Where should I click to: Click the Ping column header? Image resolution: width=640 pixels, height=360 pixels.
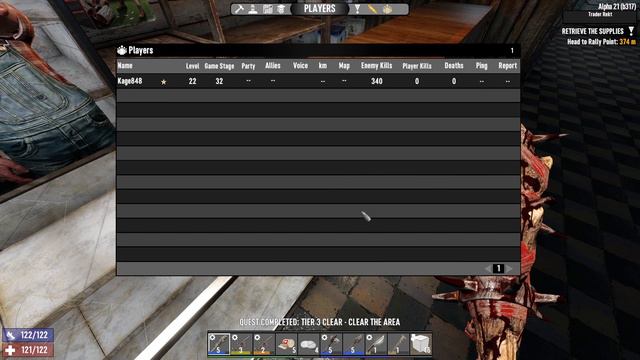(x=482, y=65)
